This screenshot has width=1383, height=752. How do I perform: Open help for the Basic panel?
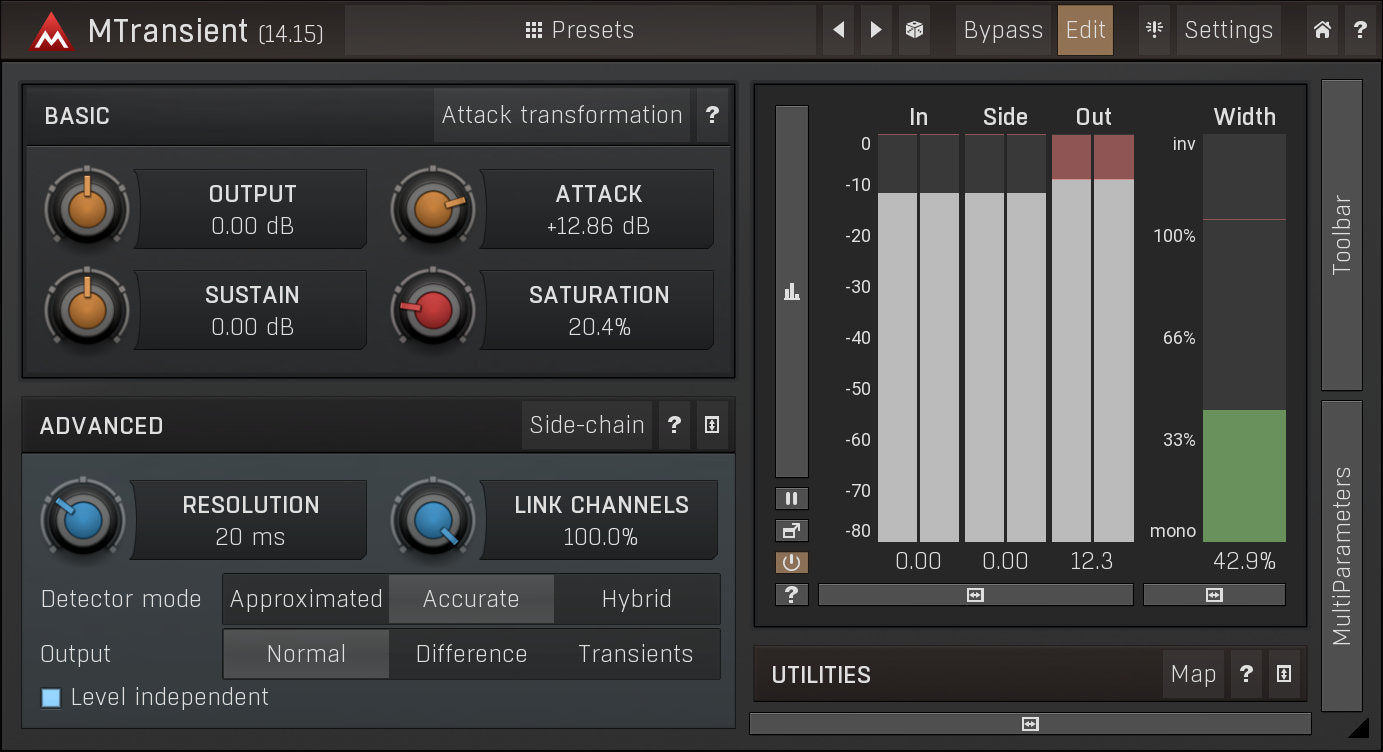point(712,115)
